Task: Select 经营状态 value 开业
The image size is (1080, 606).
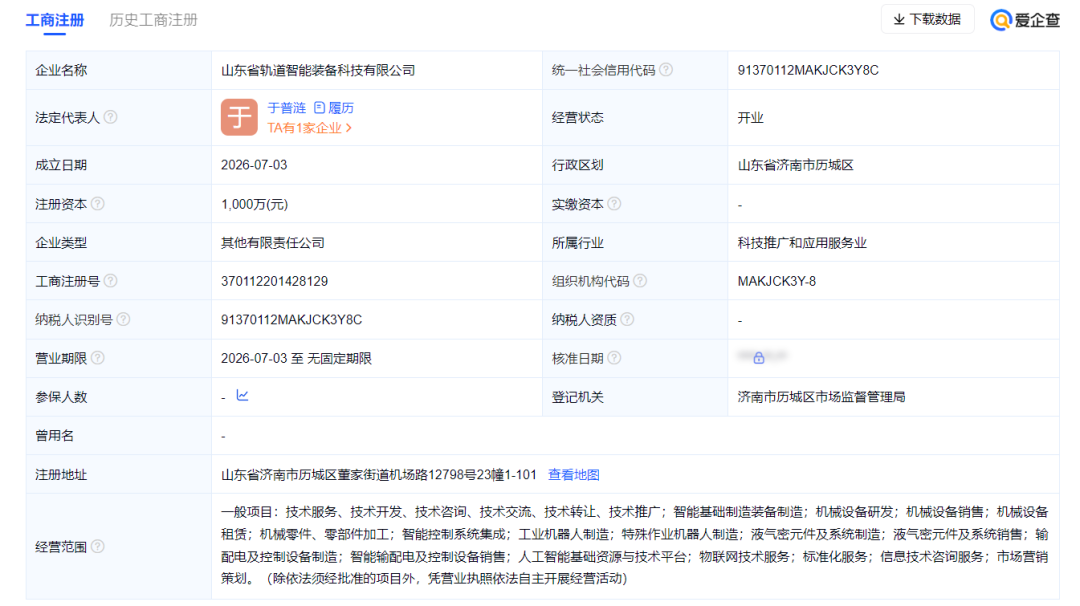Action: [750, 118]
